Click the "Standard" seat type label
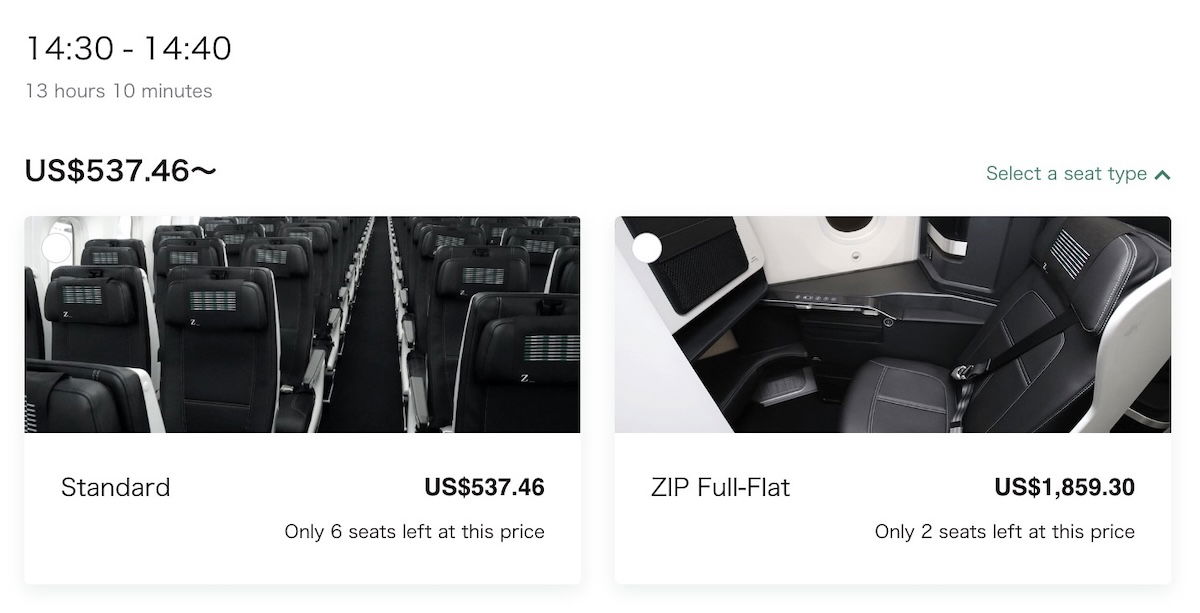The width and height of the screenshot is (1200, 613). click(116, 488)
